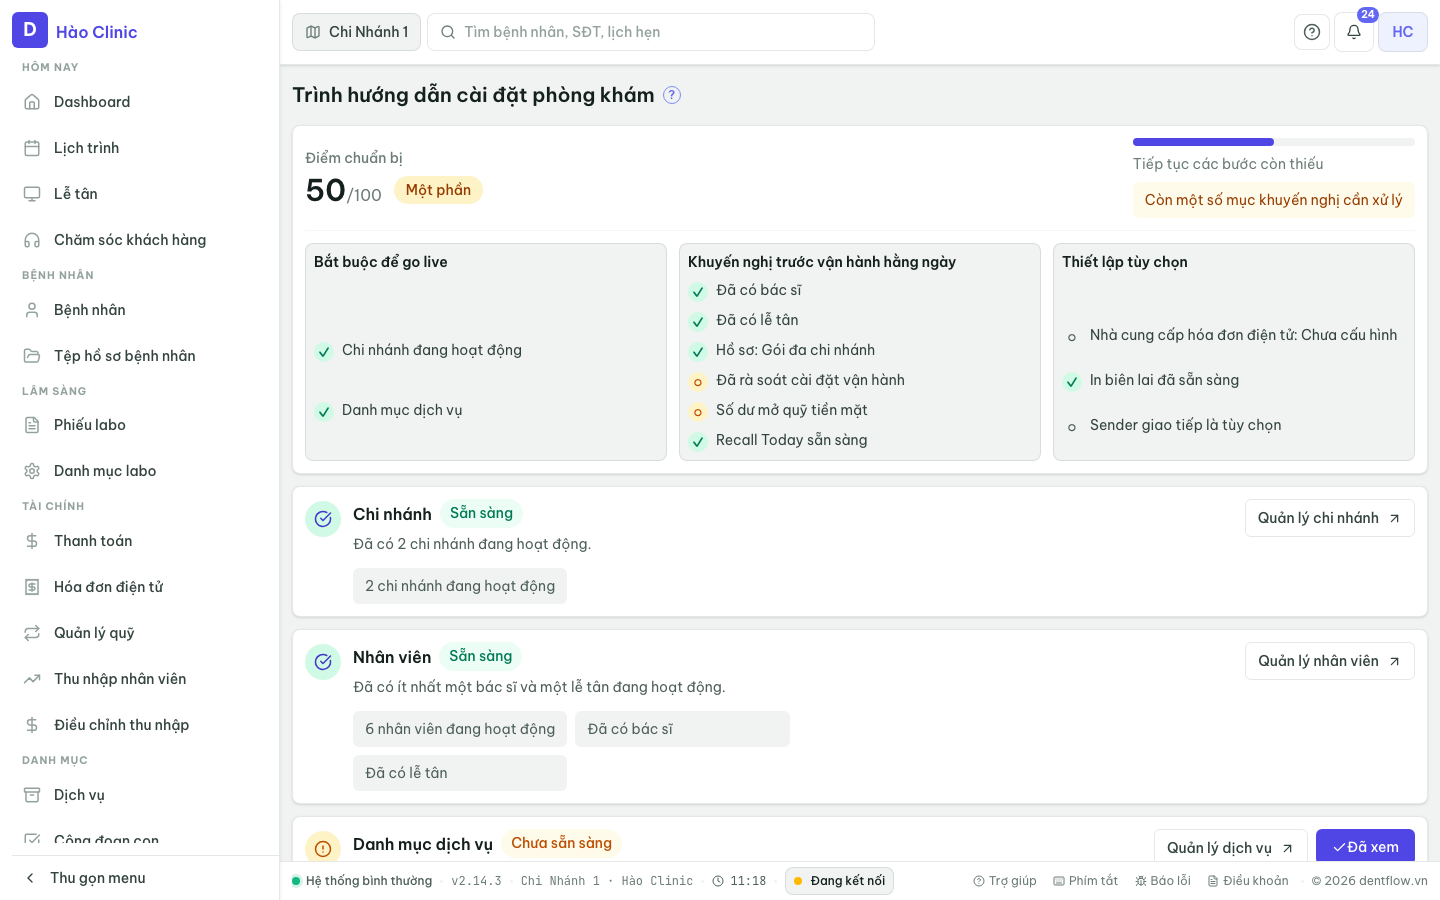
Task: Click the magnifier search icon
Action: click(x=448, y=32)
